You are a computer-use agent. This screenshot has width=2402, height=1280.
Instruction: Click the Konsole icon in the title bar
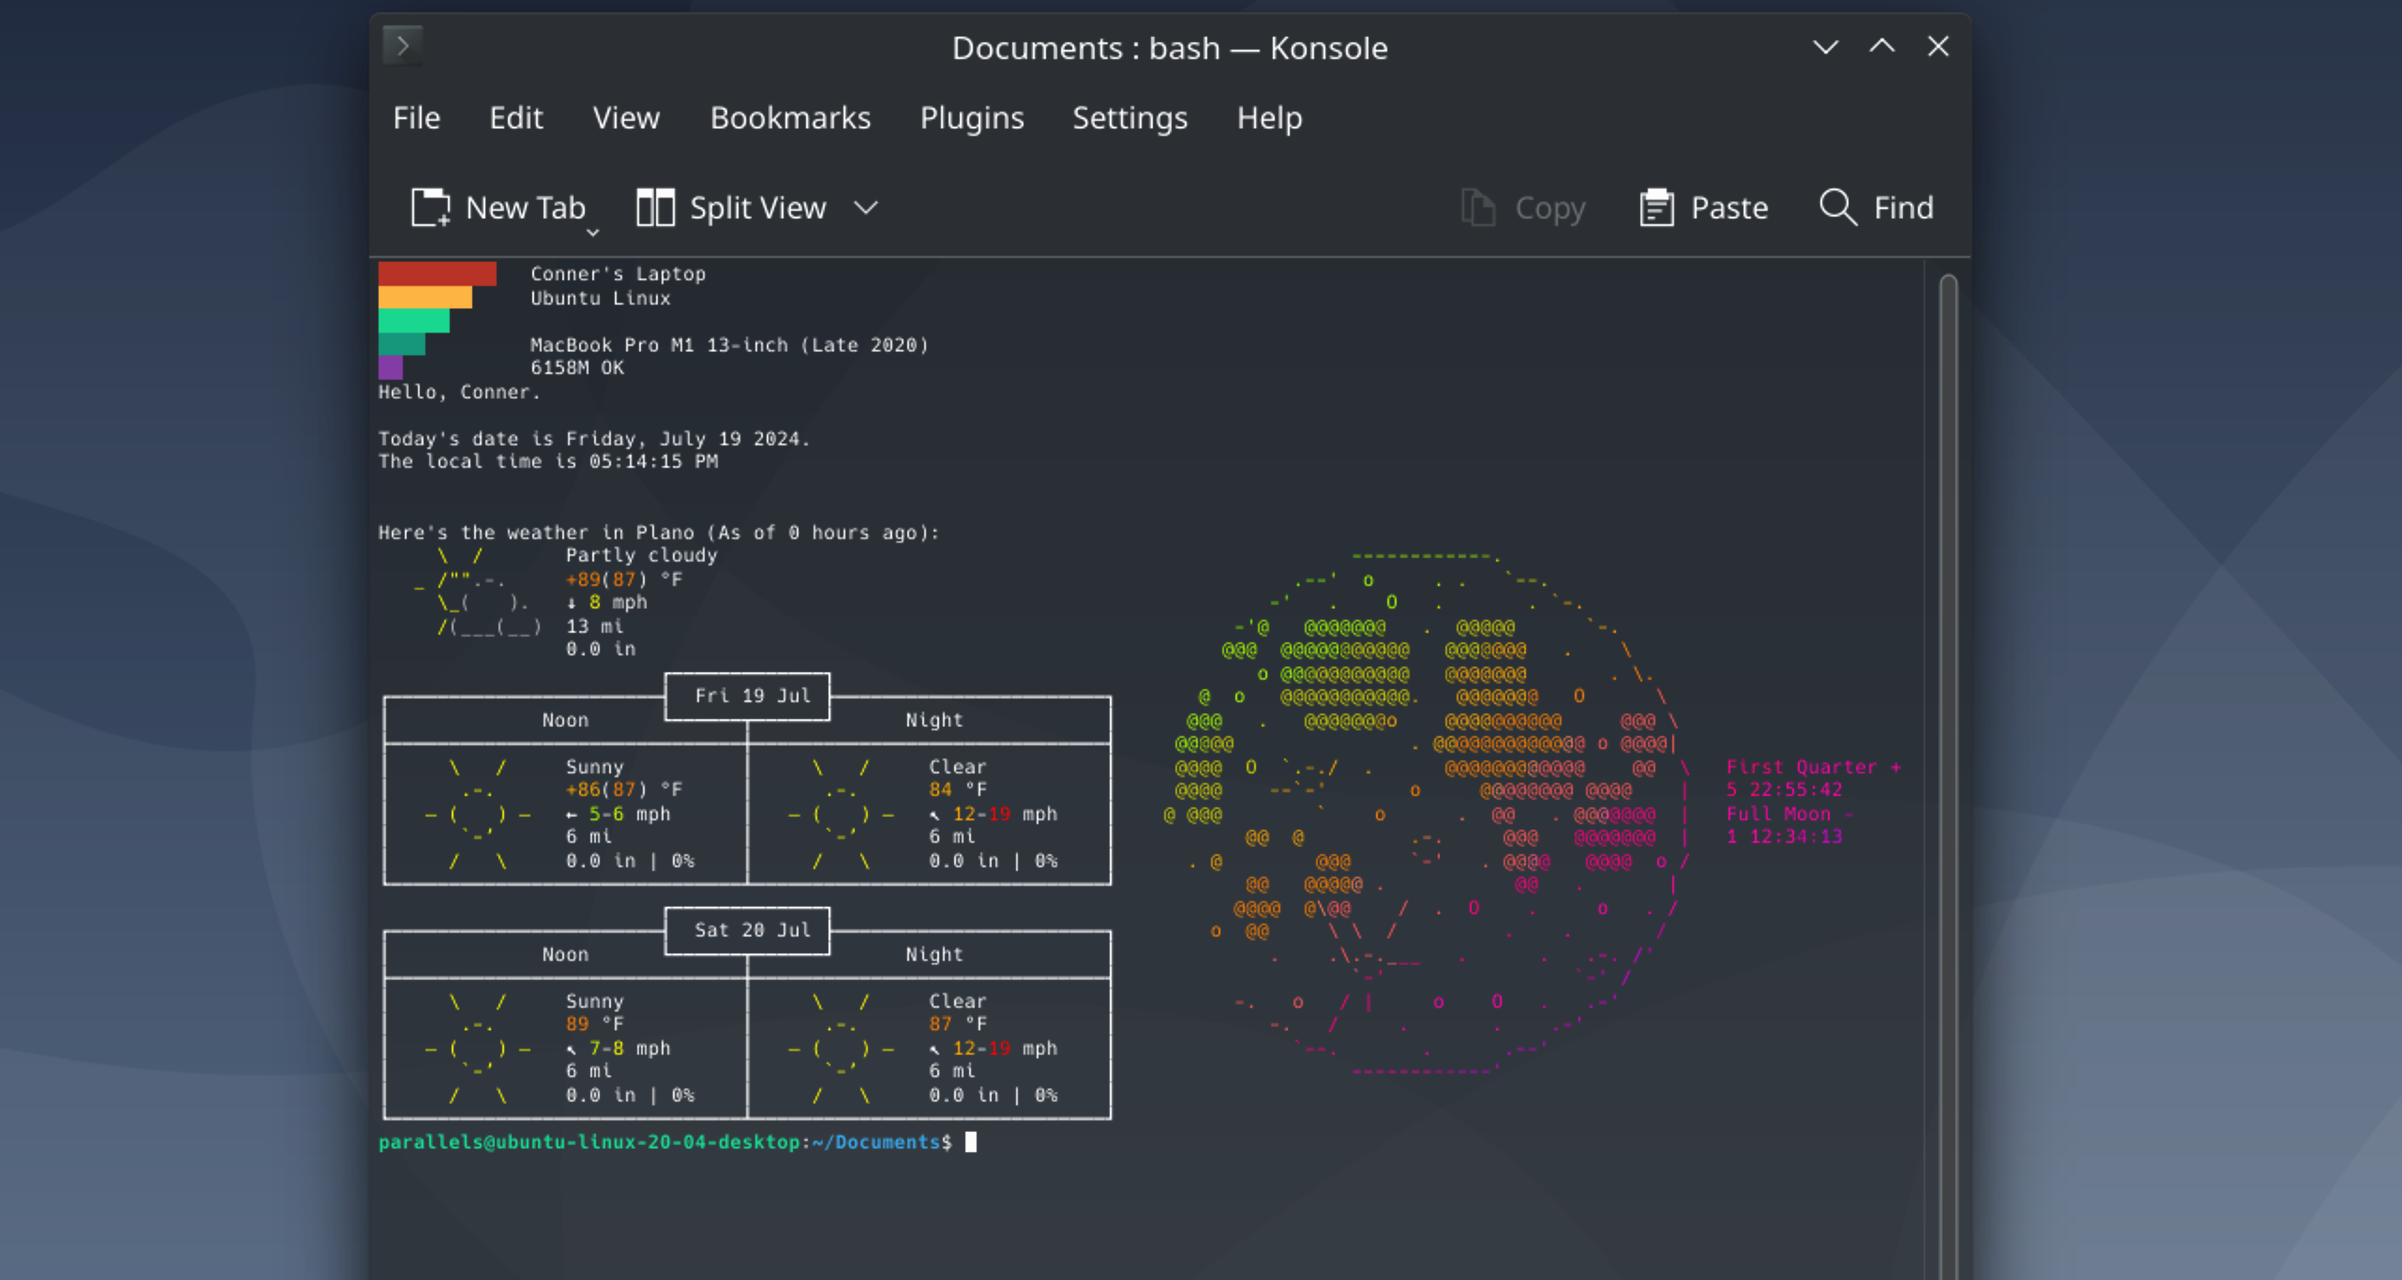[x=402, y=45]
